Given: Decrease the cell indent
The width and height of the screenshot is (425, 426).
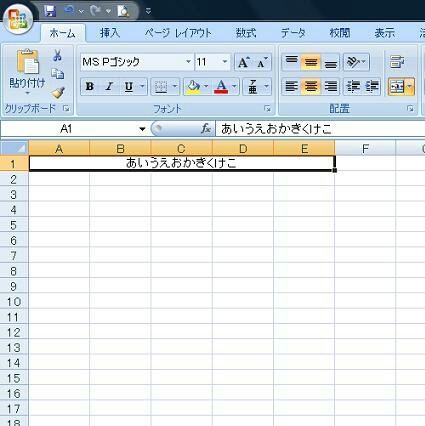Looking at the screenshot, I should (x=352, y=87).
